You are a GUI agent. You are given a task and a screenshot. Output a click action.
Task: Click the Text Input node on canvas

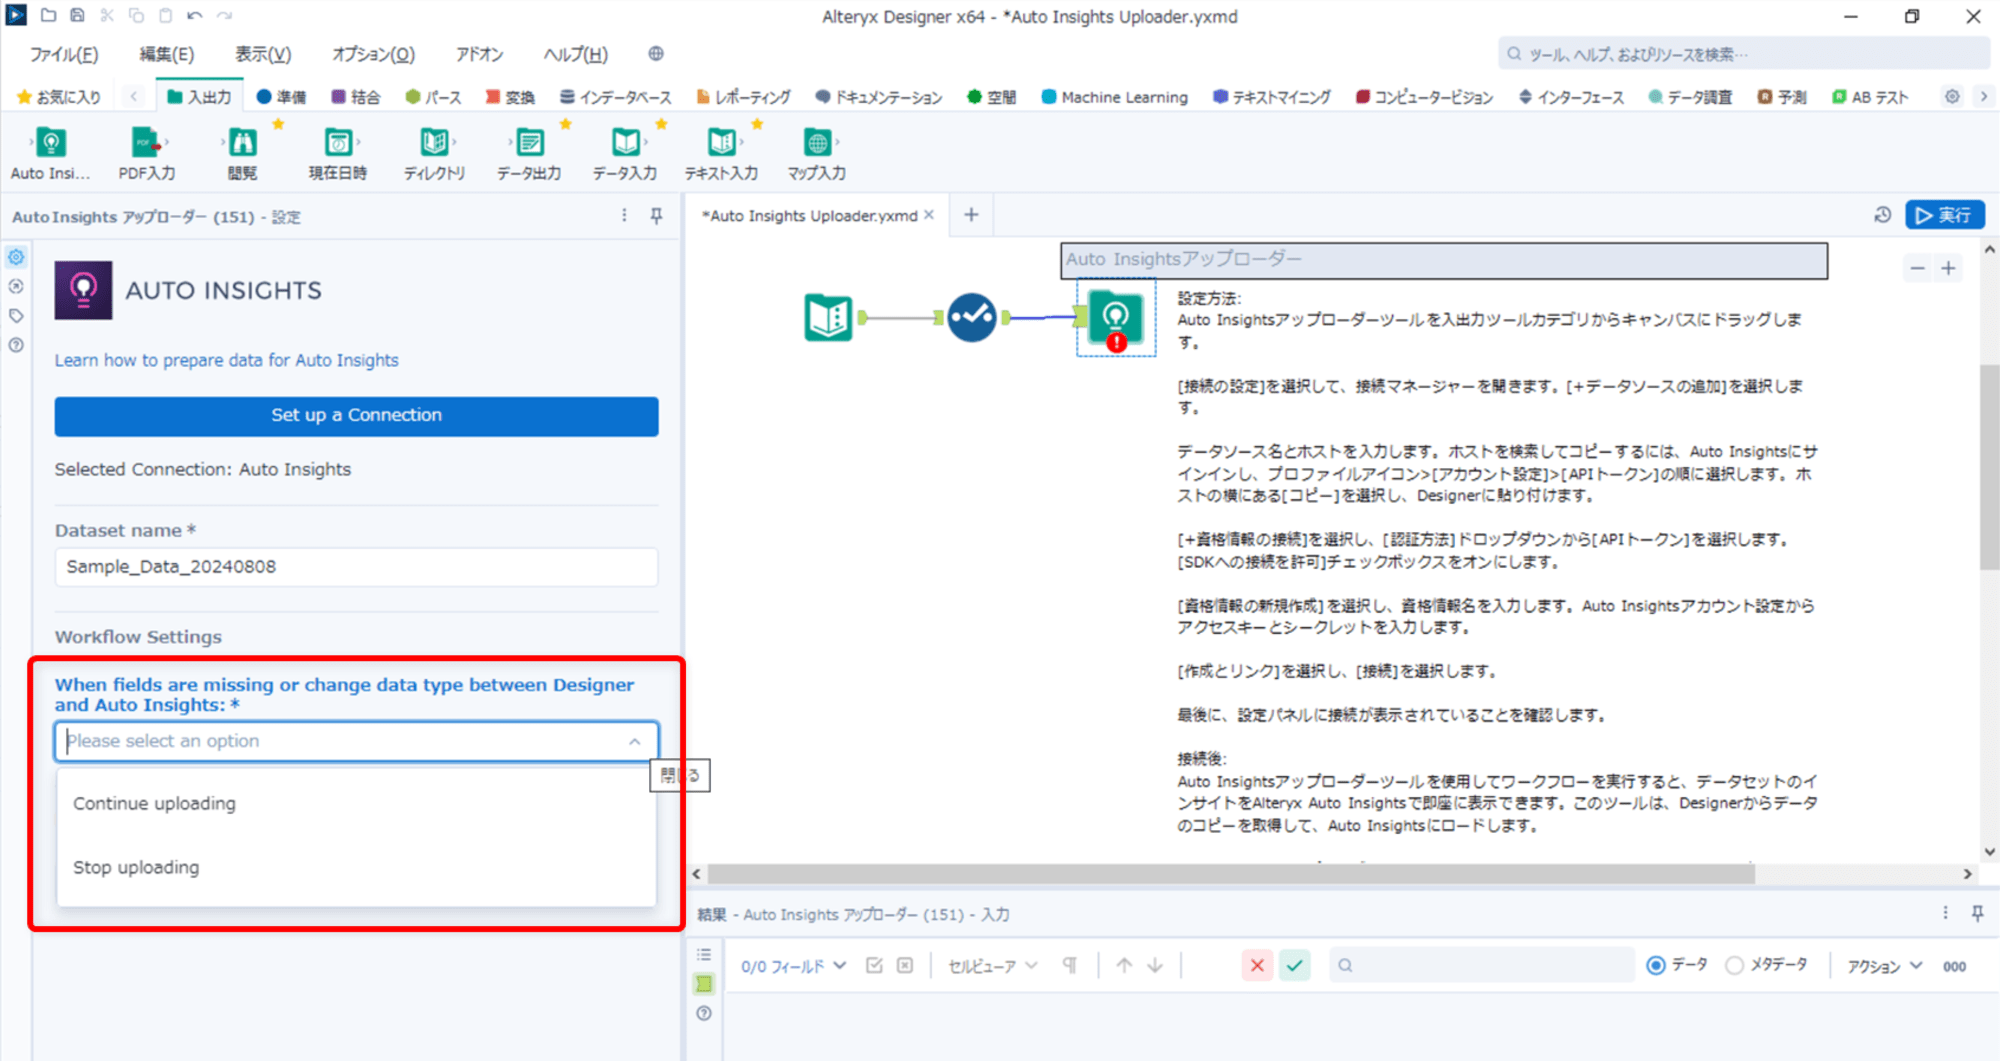[x=828, y=318]
